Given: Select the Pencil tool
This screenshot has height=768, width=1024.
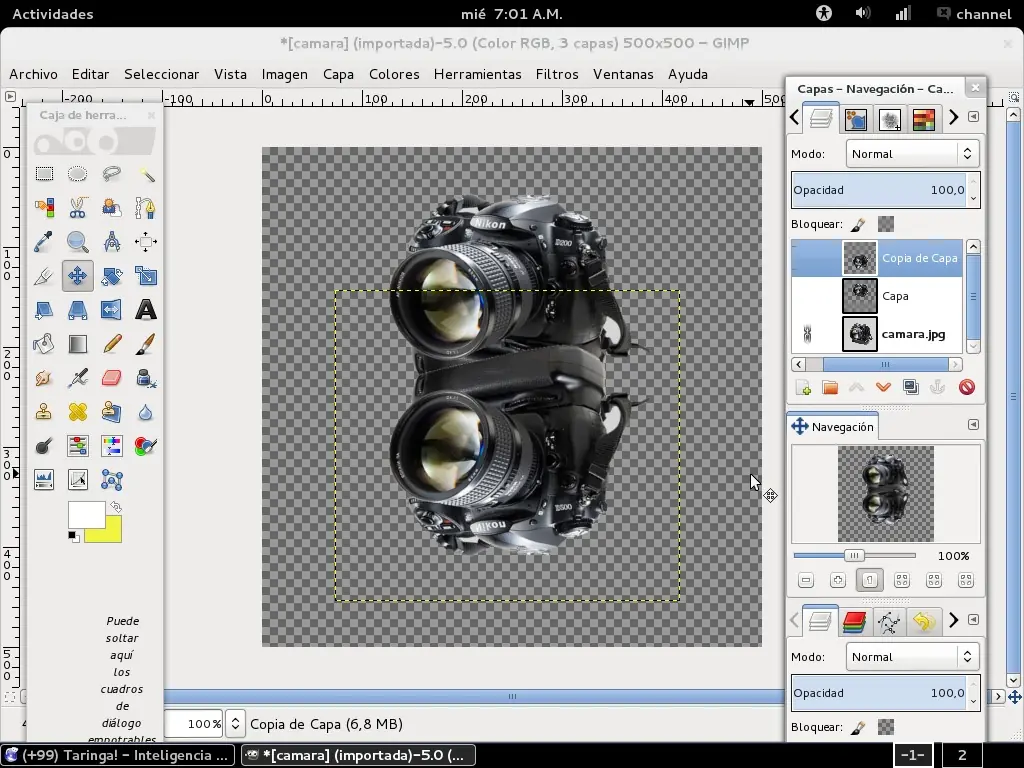Looking at the screenshot, I should pyautogui.click(x=112, y=344).
